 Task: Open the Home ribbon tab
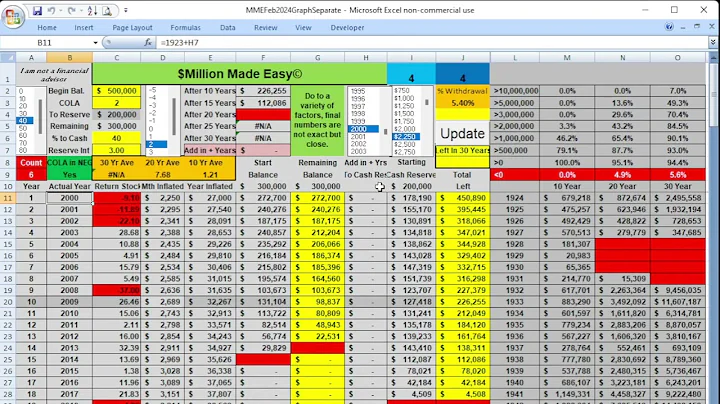[47, 28]
